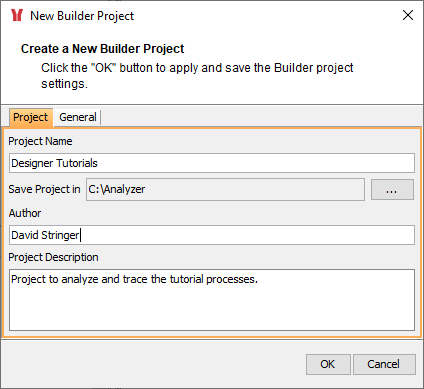Image resolution: width=424 pixels, height=389 pixels.
Task: Cancel the new project dialog
Action: point(384,364)
